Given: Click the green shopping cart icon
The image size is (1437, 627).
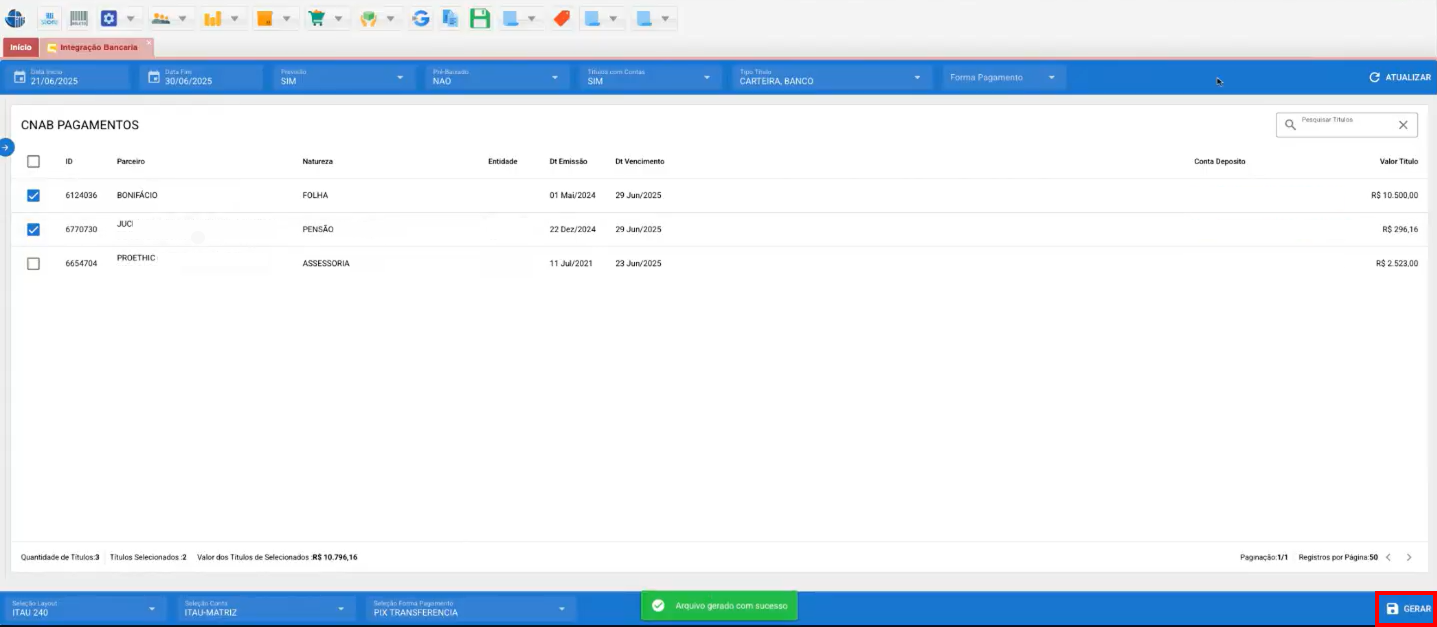Looking at the screenshot, I should (316, 18).
